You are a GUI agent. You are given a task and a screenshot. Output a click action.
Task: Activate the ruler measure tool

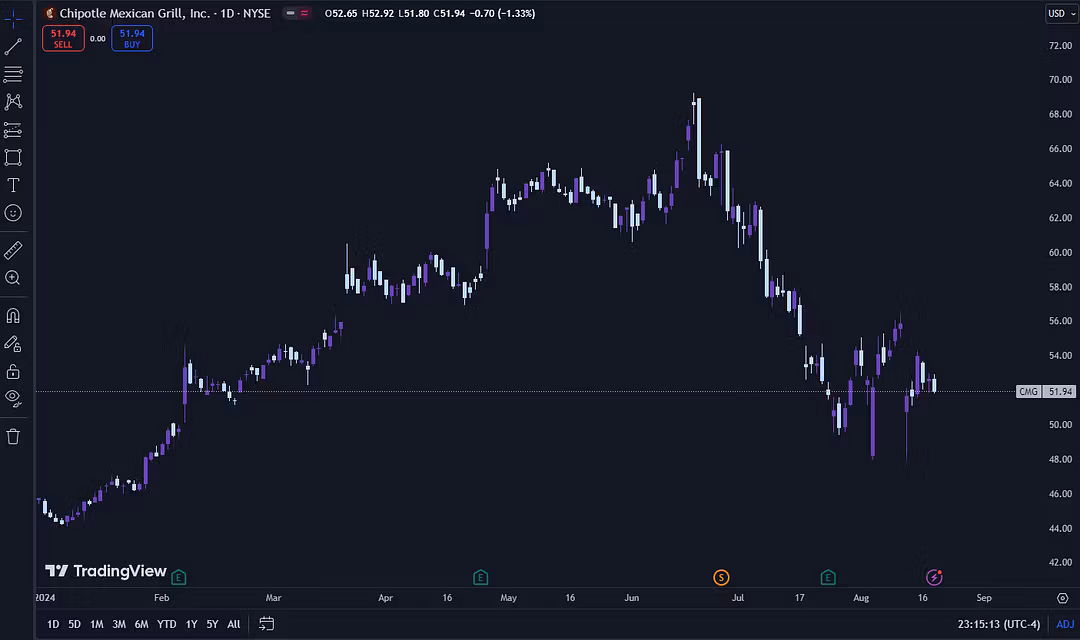pos(13,250)
